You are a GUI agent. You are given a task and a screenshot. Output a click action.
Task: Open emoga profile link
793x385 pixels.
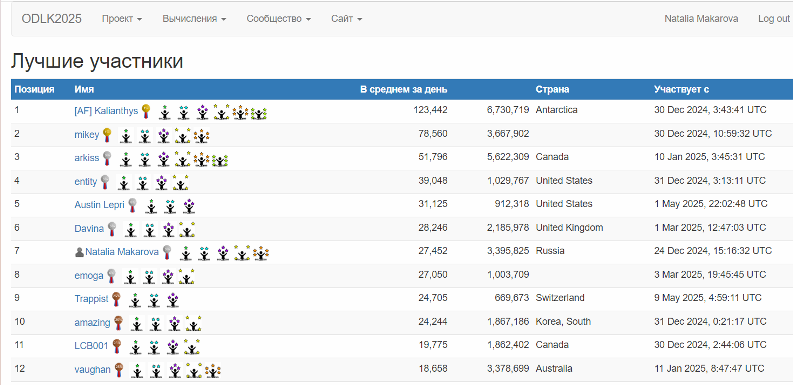pos(89,276)
